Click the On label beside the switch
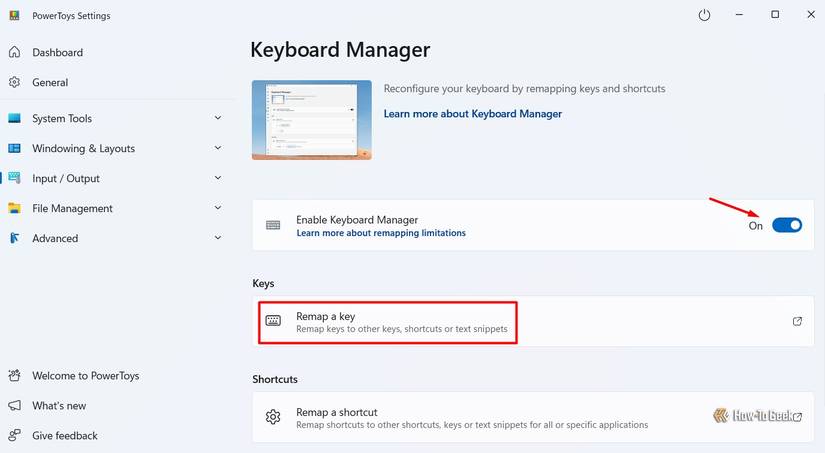Viewport: 825px width, 453px height. pyautogui.click(x=756, y=226)
